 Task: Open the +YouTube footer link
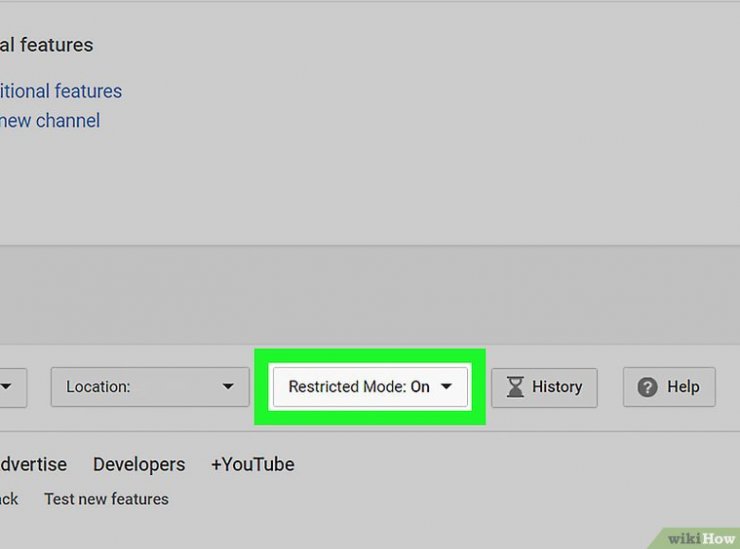[252, 465]
